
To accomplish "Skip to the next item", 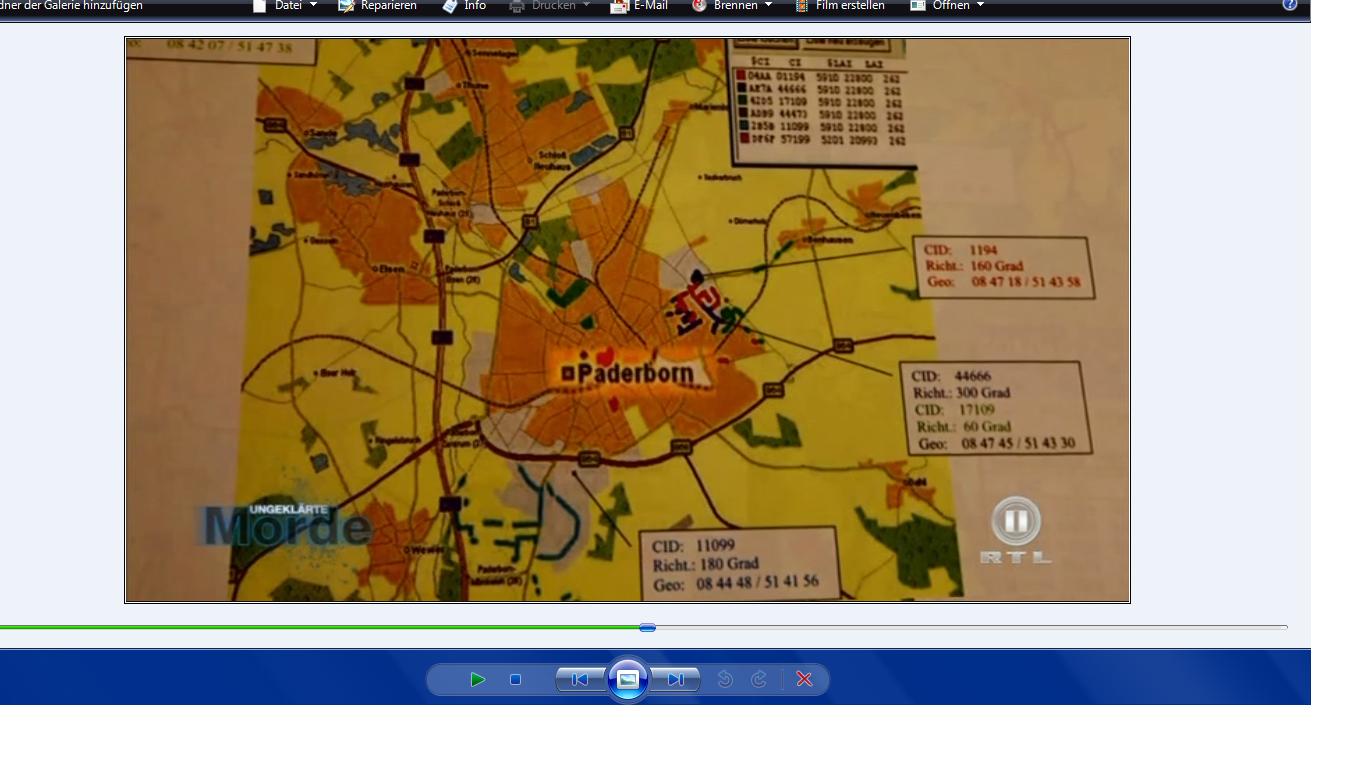I will [676, 680].
